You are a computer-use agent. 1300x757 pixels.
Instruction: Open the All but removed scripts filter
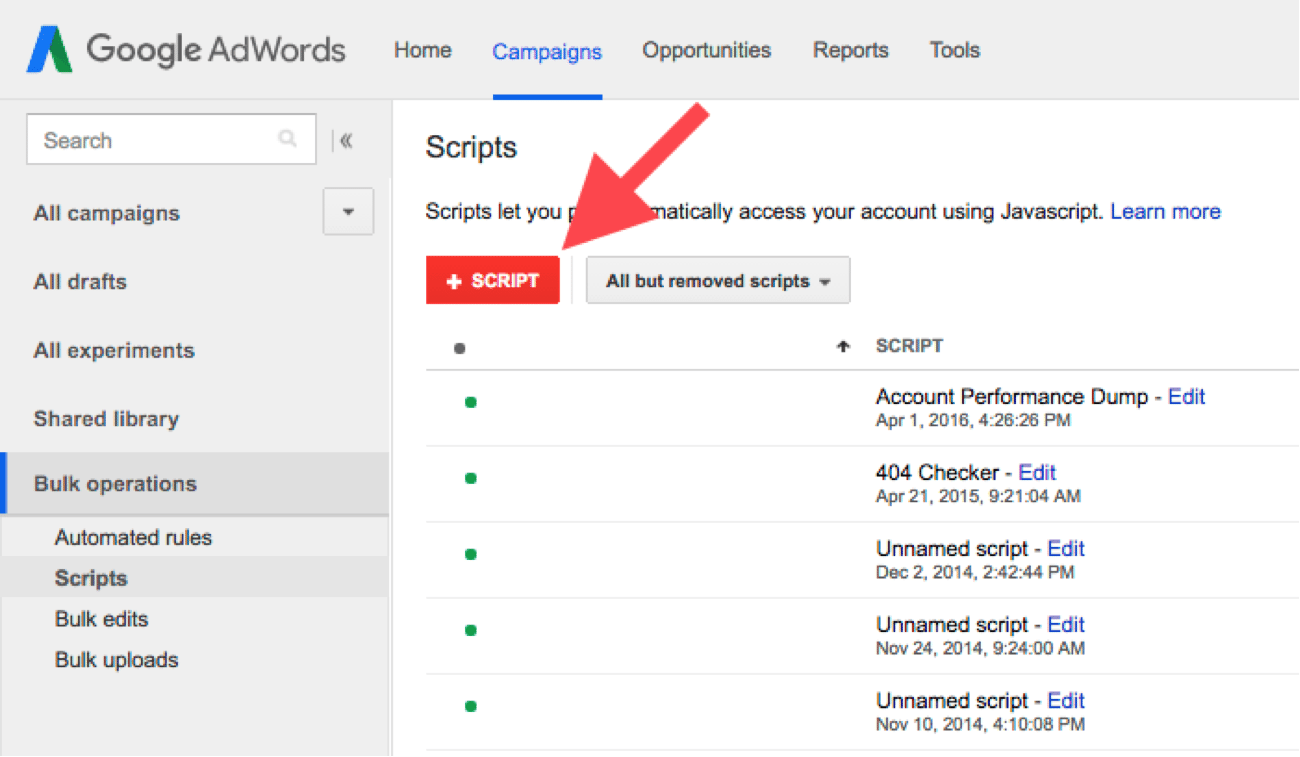[x=718, y=281]
